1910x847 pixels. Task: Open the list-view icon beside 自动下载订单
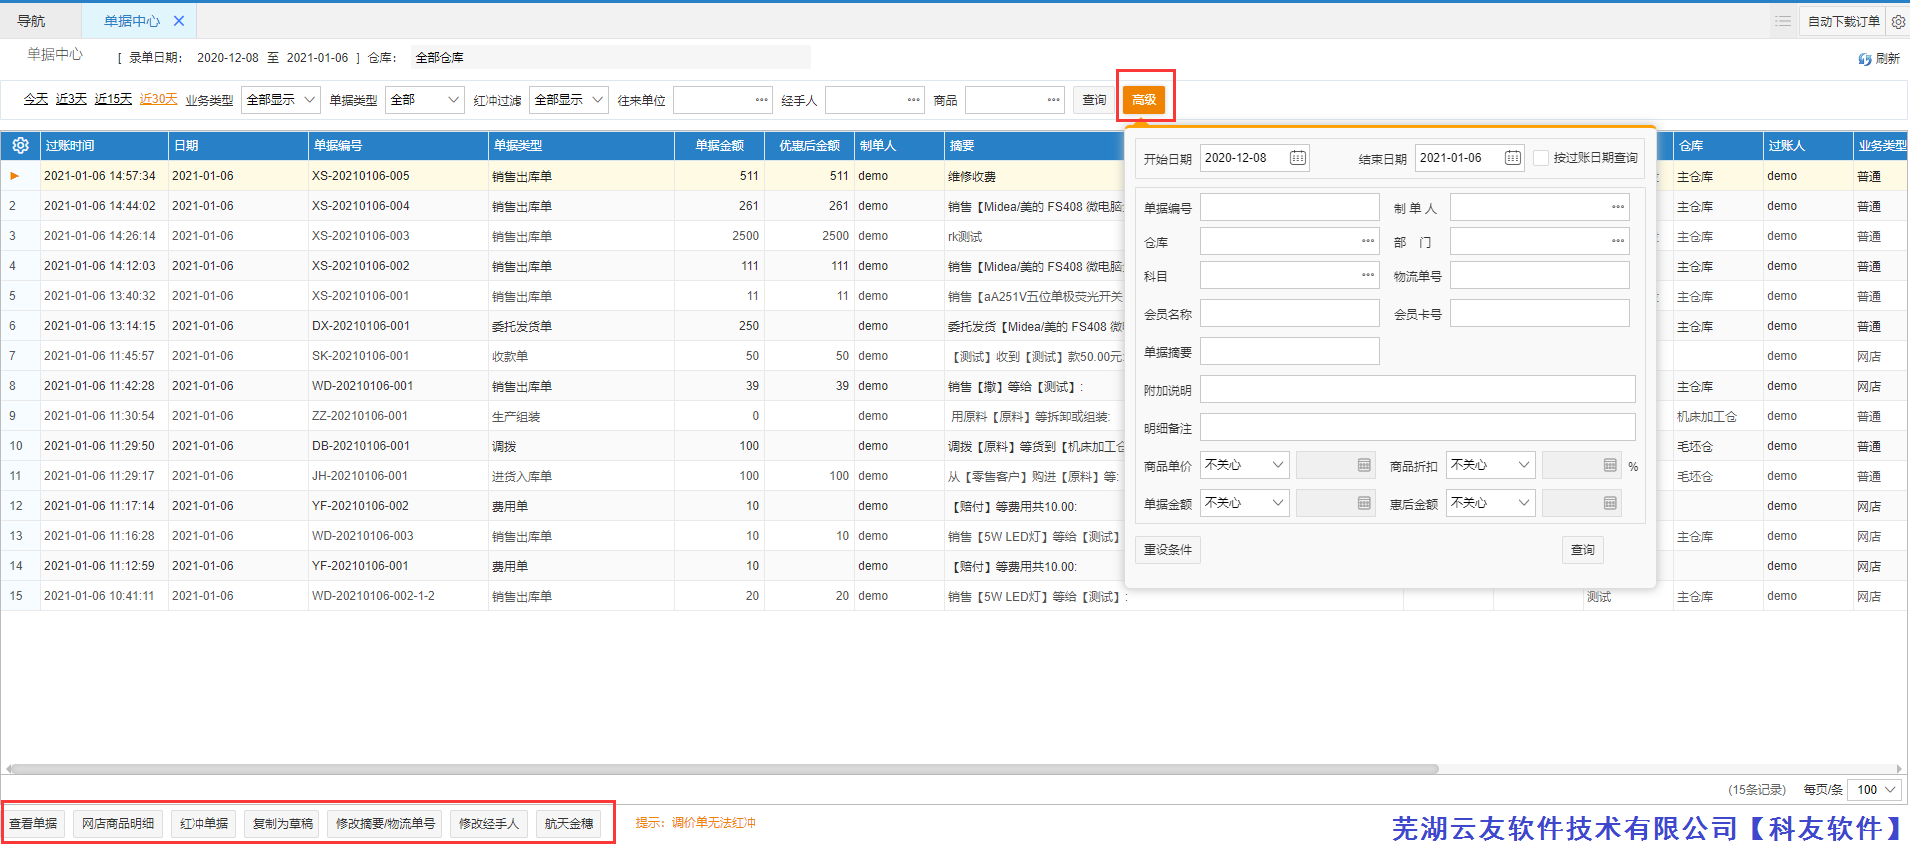pyautogui.click(x=1783, y=21)
